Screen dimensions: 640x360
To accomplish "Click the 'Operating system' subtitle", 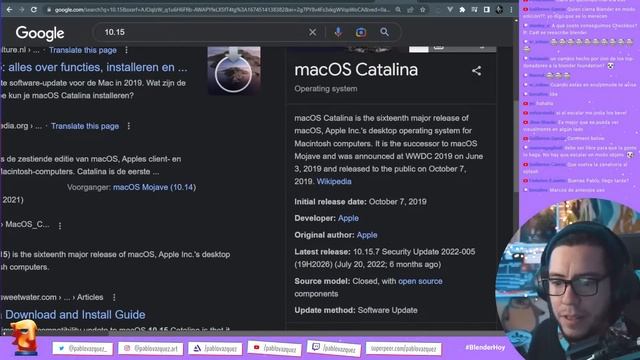I will coord(326,89).
